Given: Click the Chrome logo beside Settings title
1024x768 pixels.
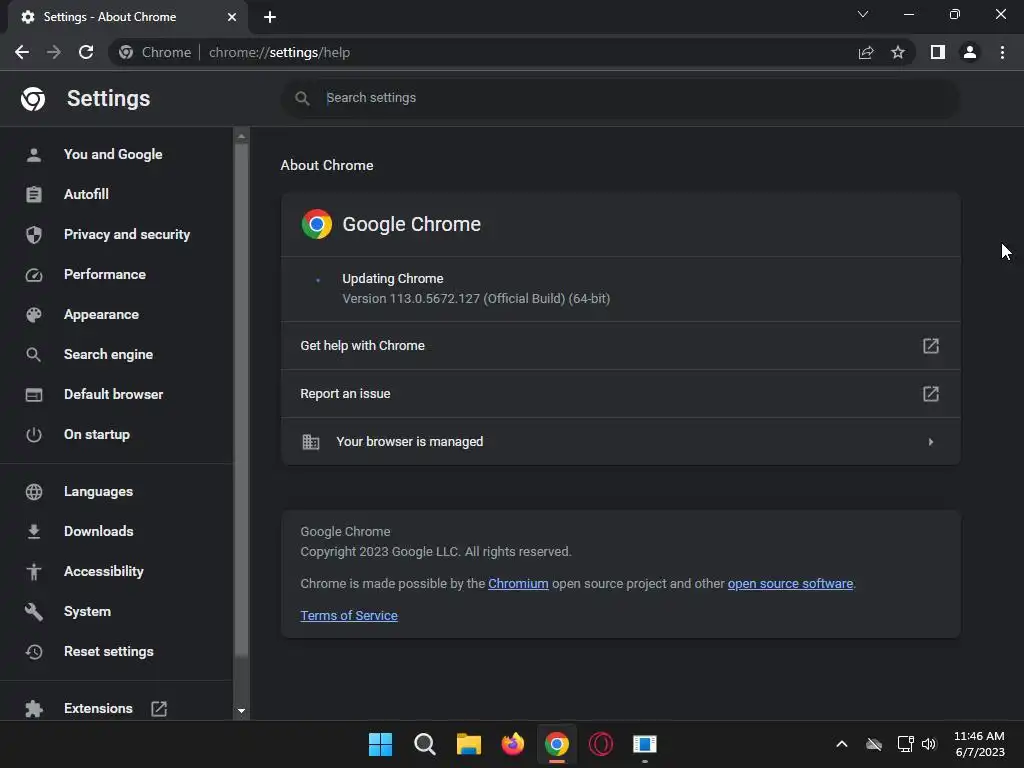Looking at the screenshot, I should pos(33,99).
